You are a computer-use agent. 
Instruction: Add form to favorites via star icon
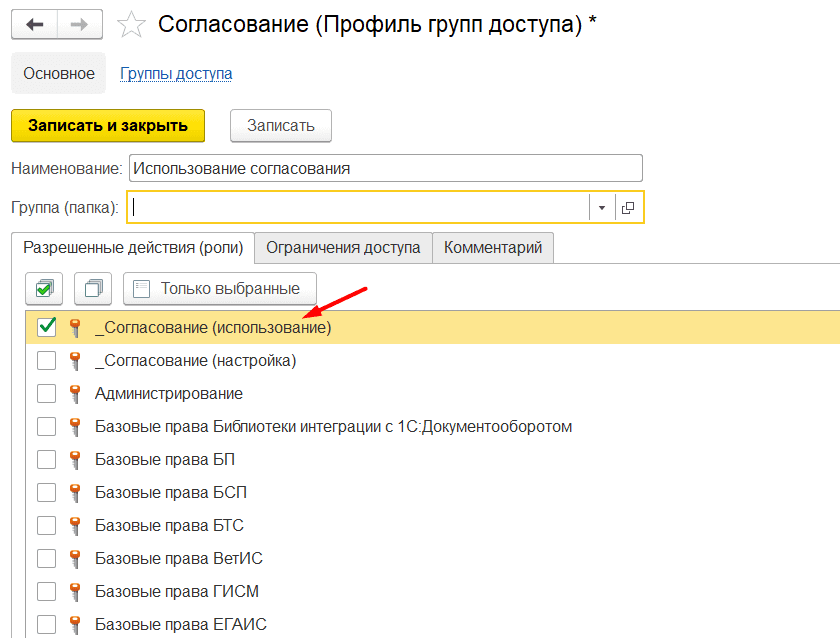click(x=131, y=25)
